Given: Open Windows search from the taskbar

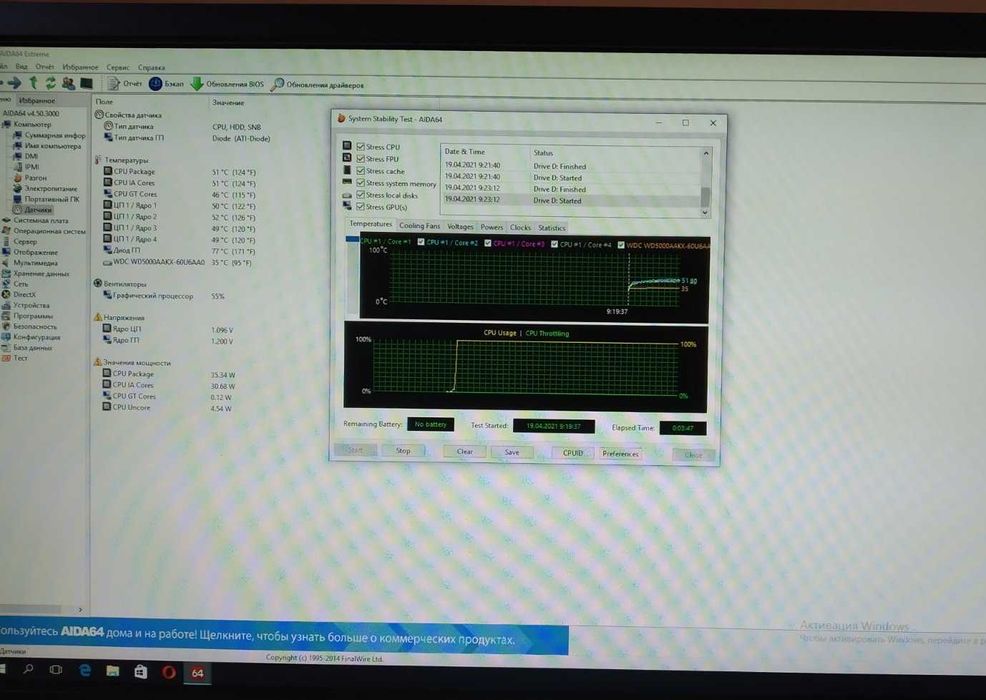Looking at the screenshot, I should coord(28,669).
